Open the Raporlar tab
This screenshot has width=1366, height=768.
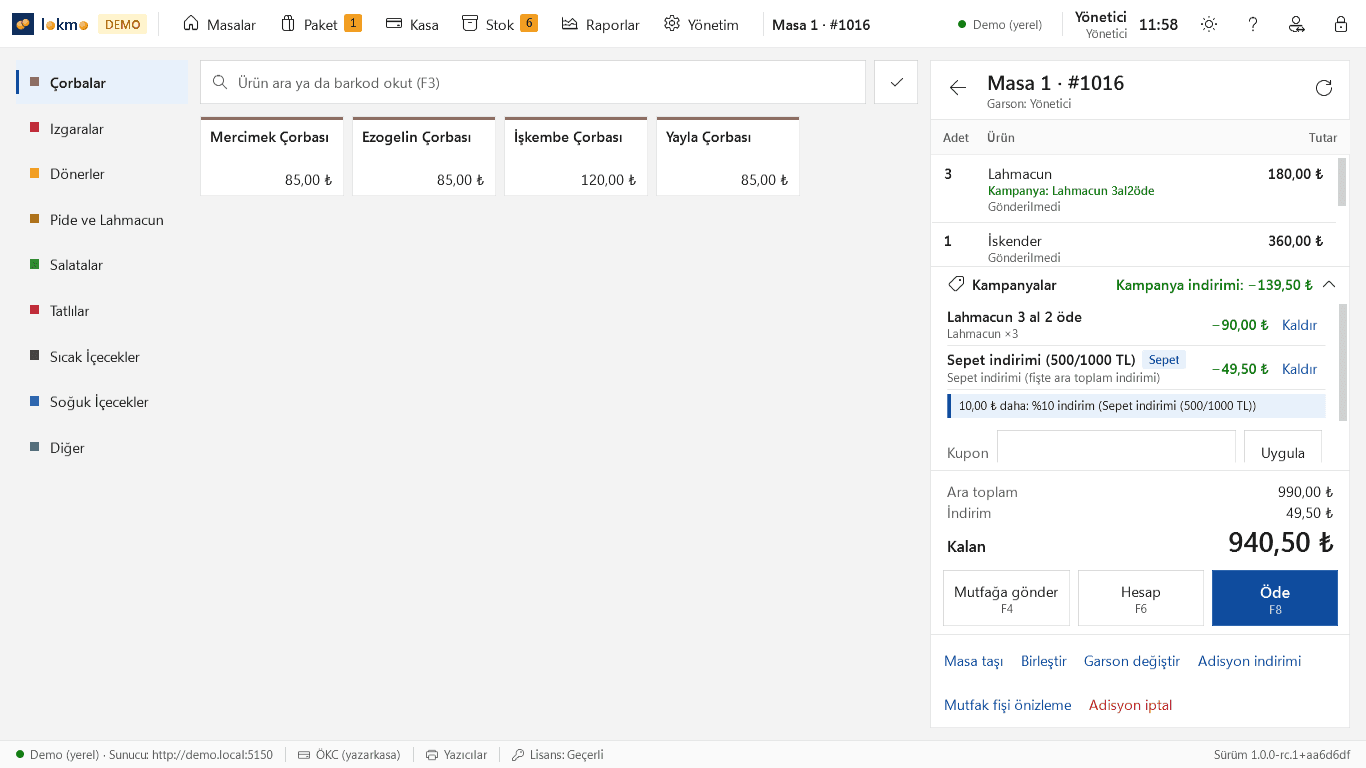point(601,24)
